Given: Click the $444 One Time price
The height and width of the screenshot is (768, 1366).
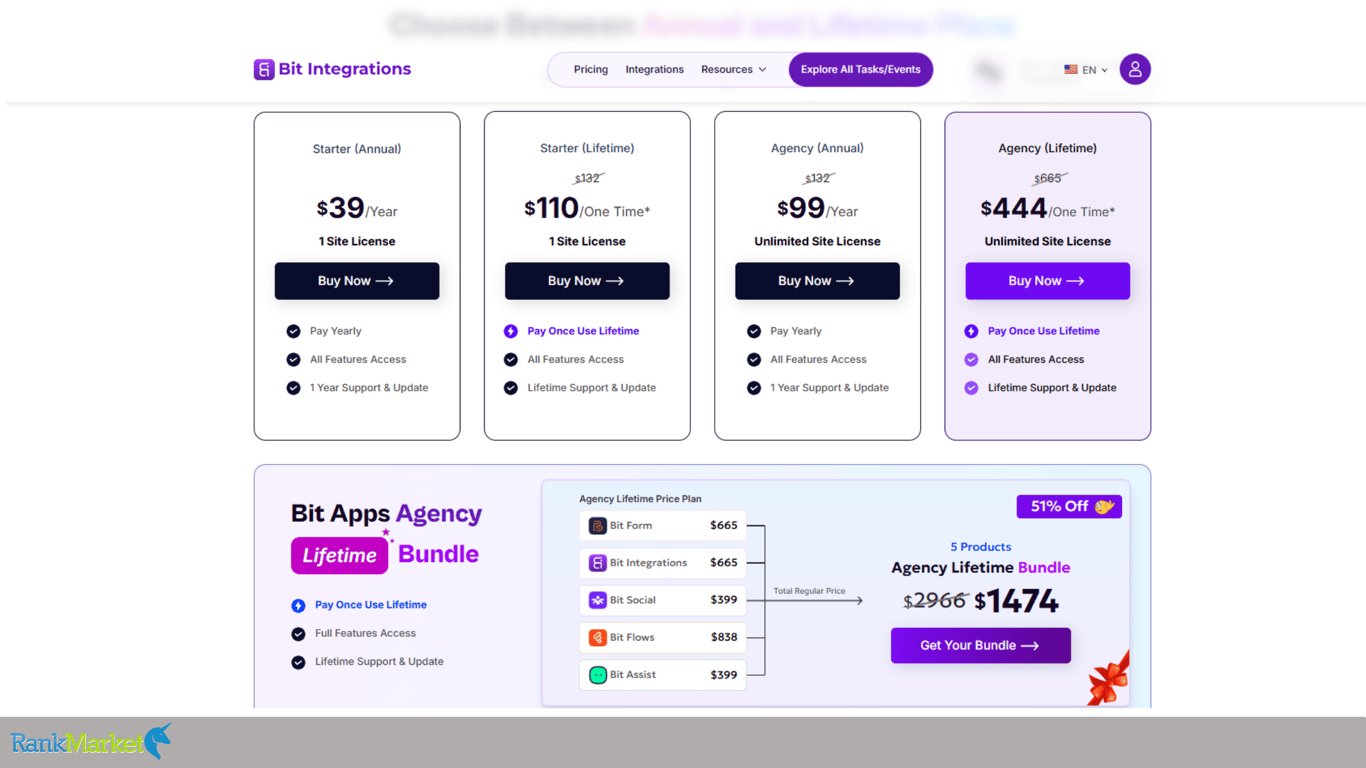Looking at the screenshot, I should (1047, 208).
